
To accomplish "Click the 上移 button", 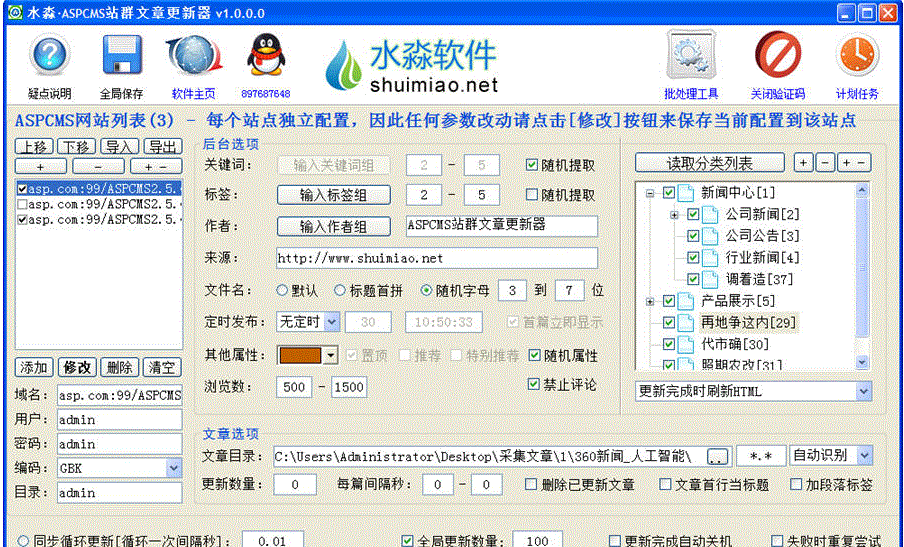I will 34,146.
